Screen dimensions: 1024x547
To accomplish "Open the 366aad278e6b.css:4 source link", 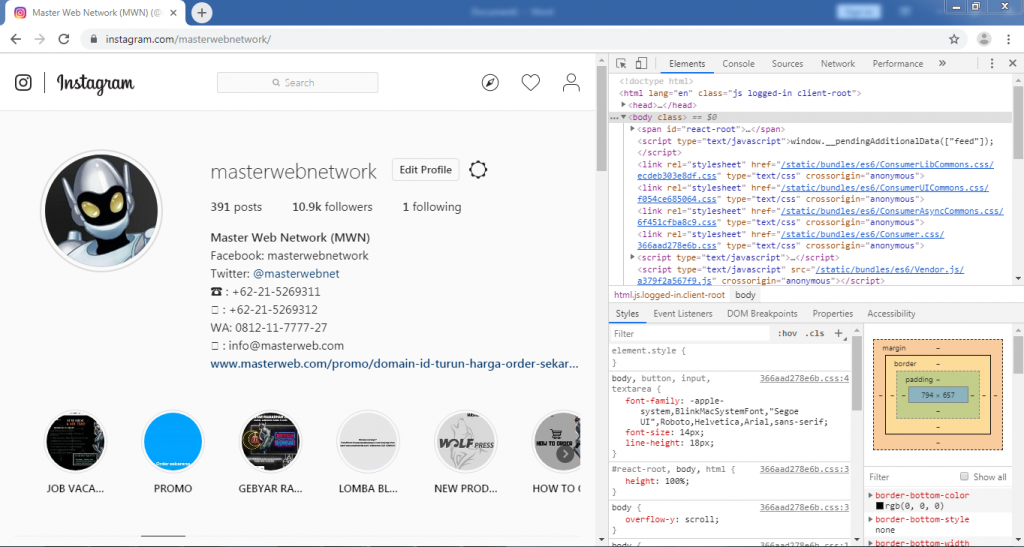I will 804,378.
